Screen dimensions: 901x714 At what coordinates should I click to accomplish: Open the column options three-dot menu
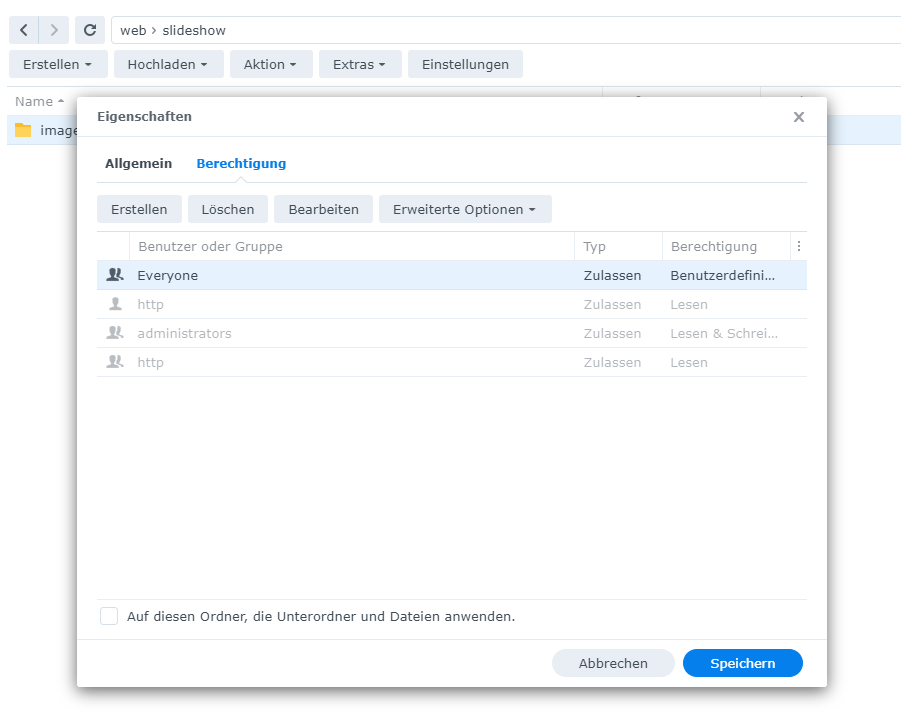point(798,246)
